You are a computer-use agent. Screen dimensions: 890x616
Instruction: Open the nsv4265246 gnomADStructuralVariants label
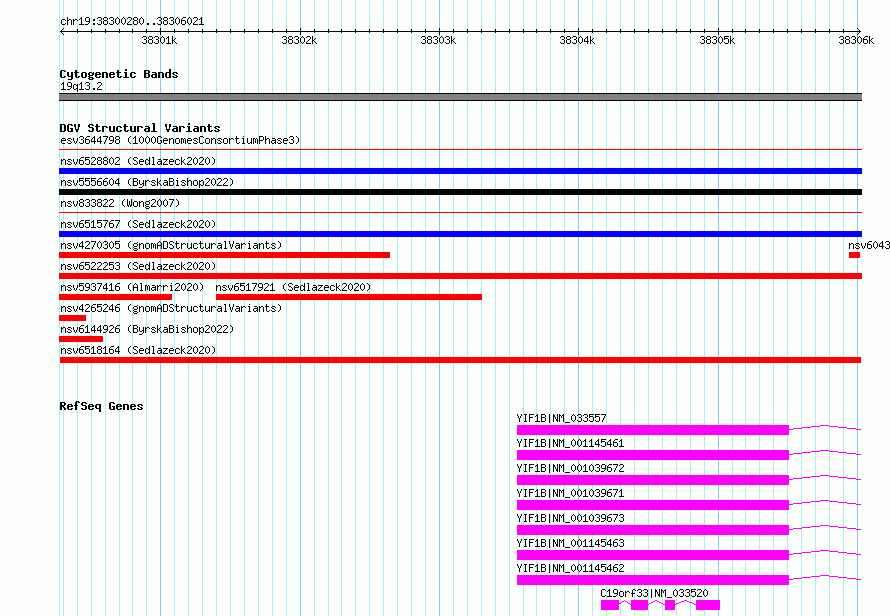(x=171, y=308)
